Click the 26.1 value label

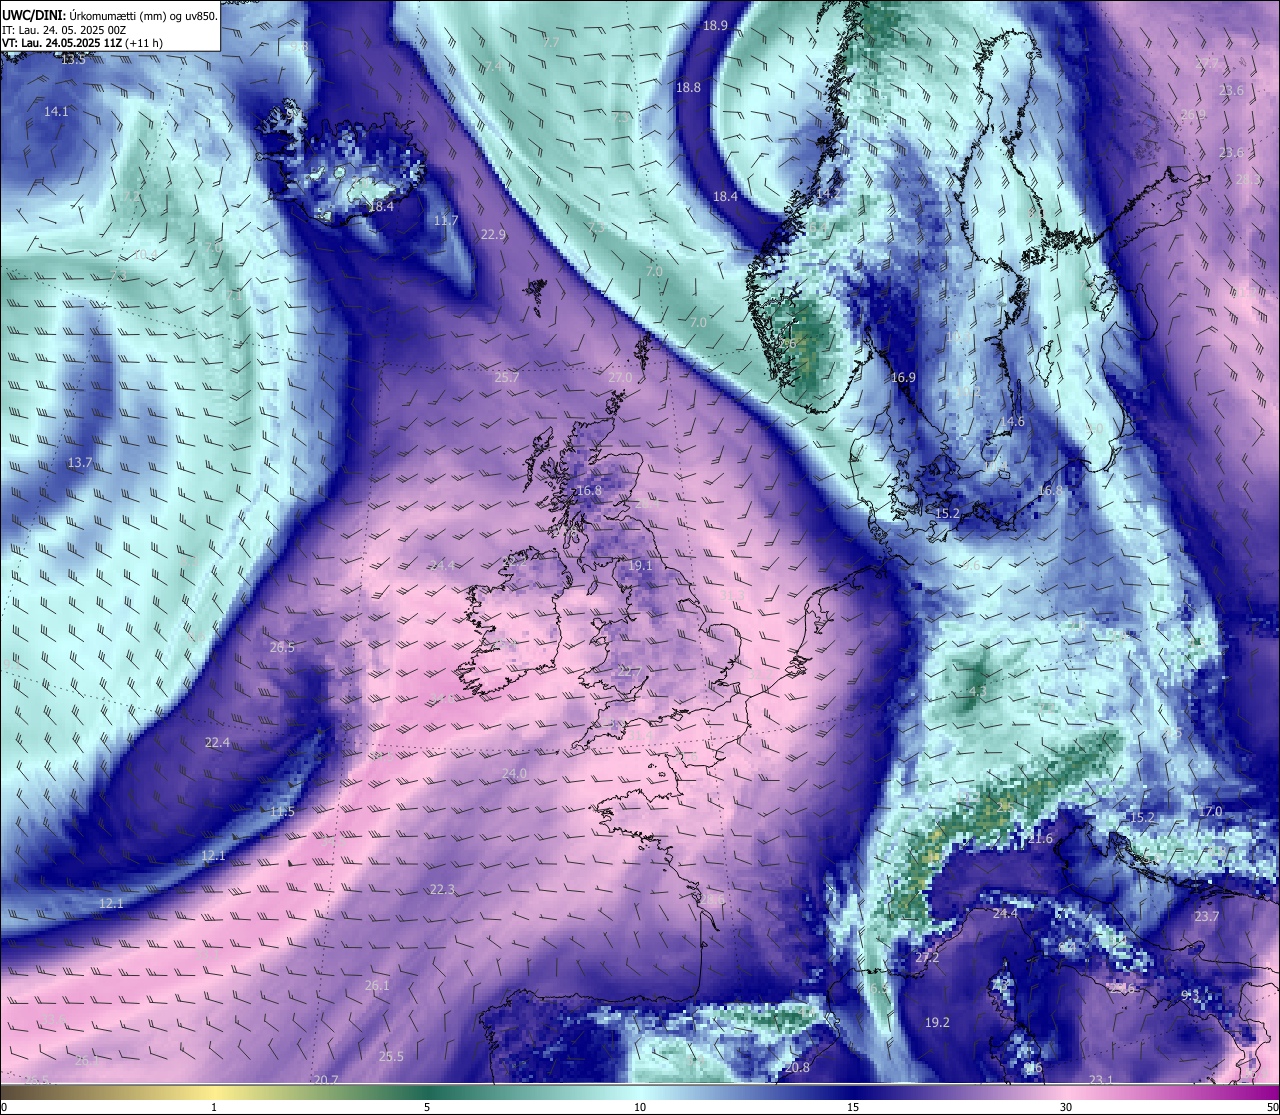click(377, 986)
